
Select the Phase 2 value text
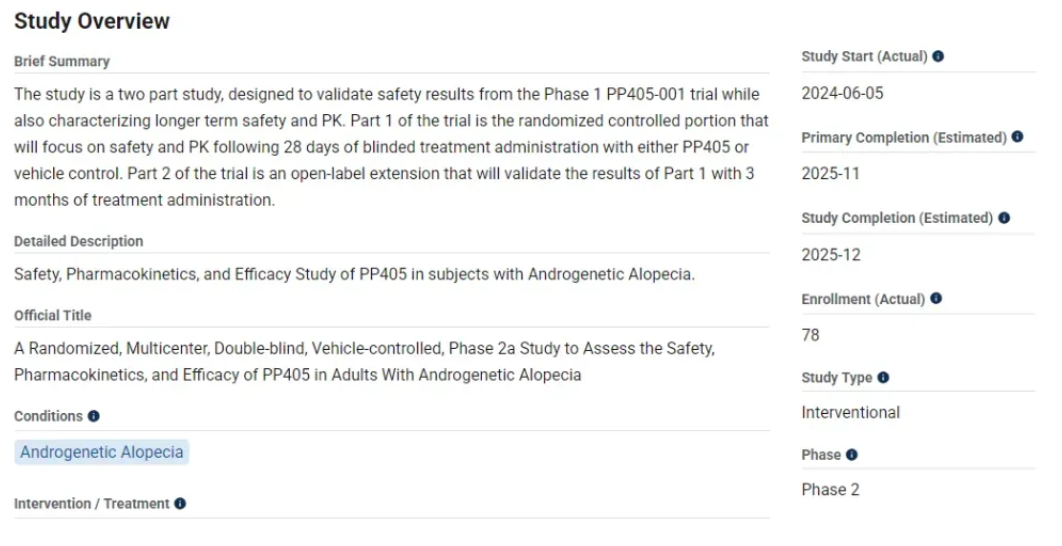coord(831,490)
